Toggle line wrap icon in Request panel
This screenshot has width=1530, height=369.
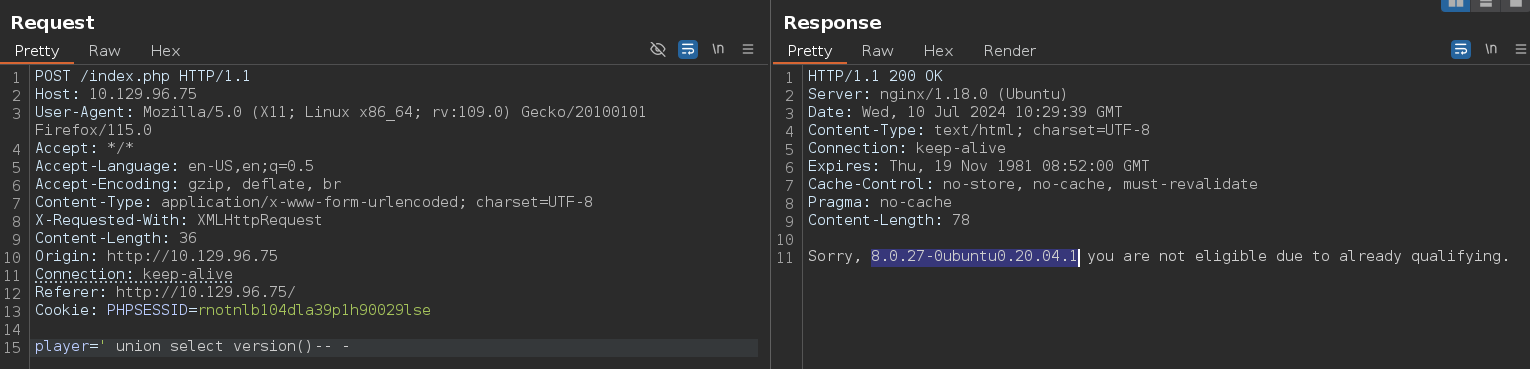coord(688,49)
